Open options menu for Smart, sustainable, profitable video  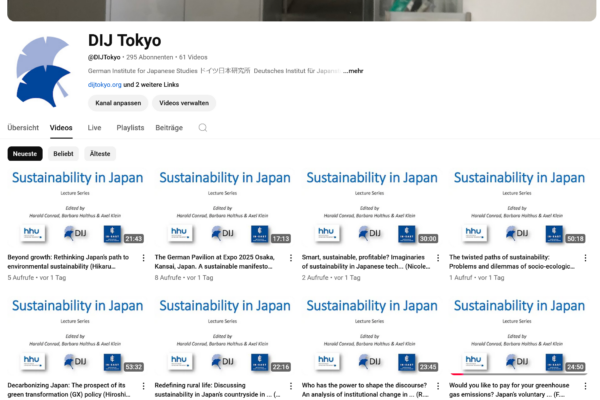point(438,258)
